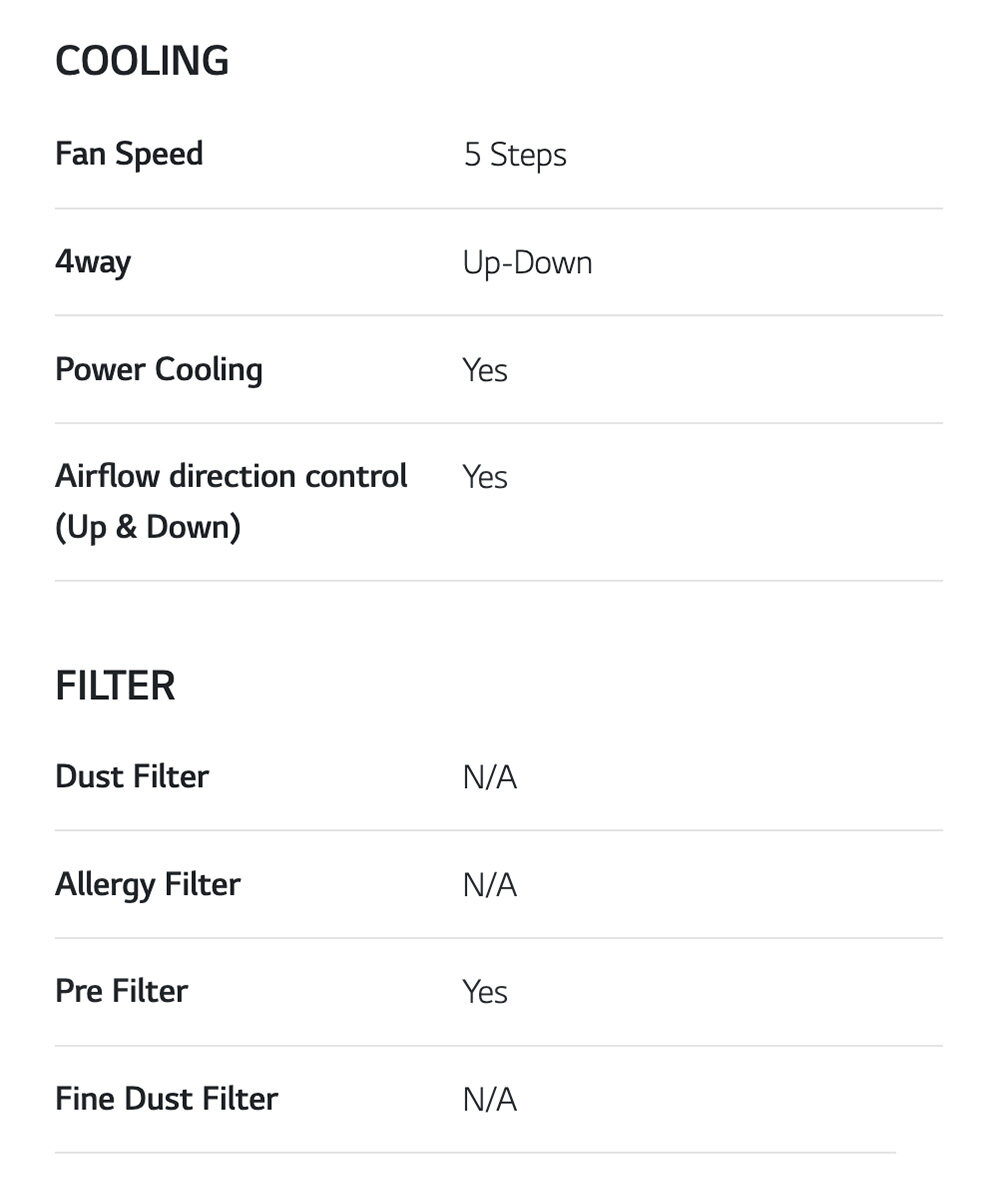
Task: Select the Dust Filter label
Action: pos(132,777)
